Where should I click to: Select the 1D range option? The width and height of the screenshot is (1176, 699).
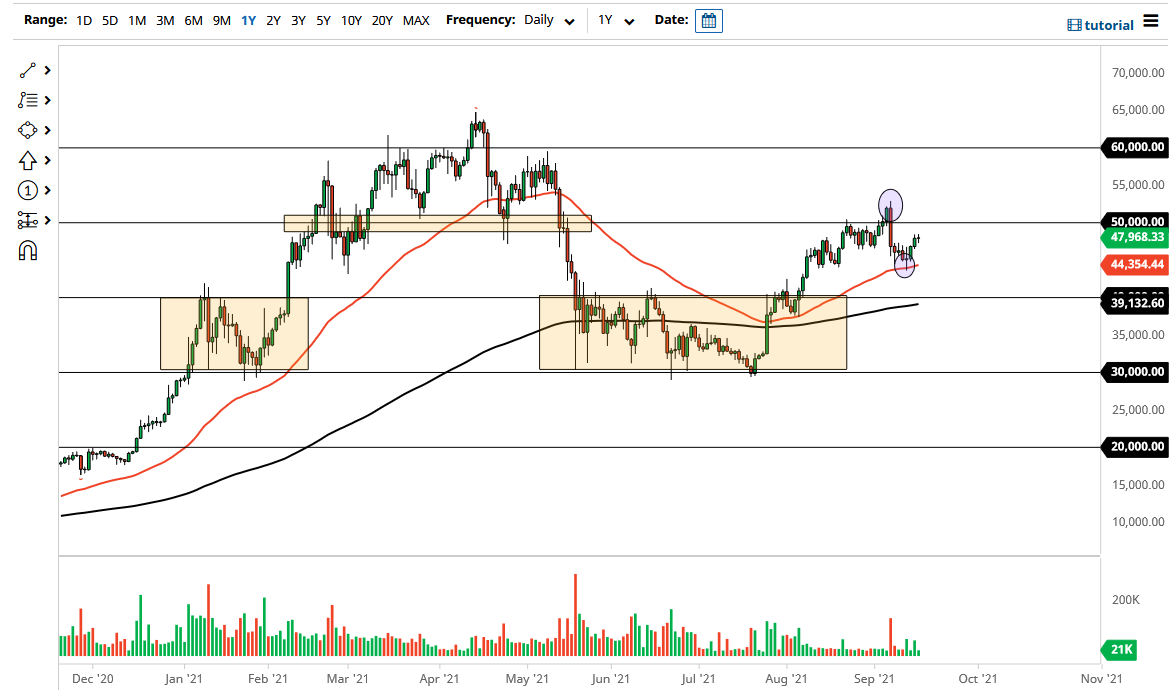(84, 19)
